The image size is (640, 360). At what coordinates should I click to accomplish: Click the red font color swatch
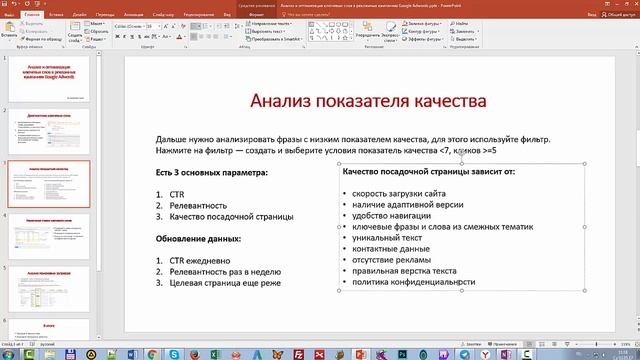coord(179,37)
